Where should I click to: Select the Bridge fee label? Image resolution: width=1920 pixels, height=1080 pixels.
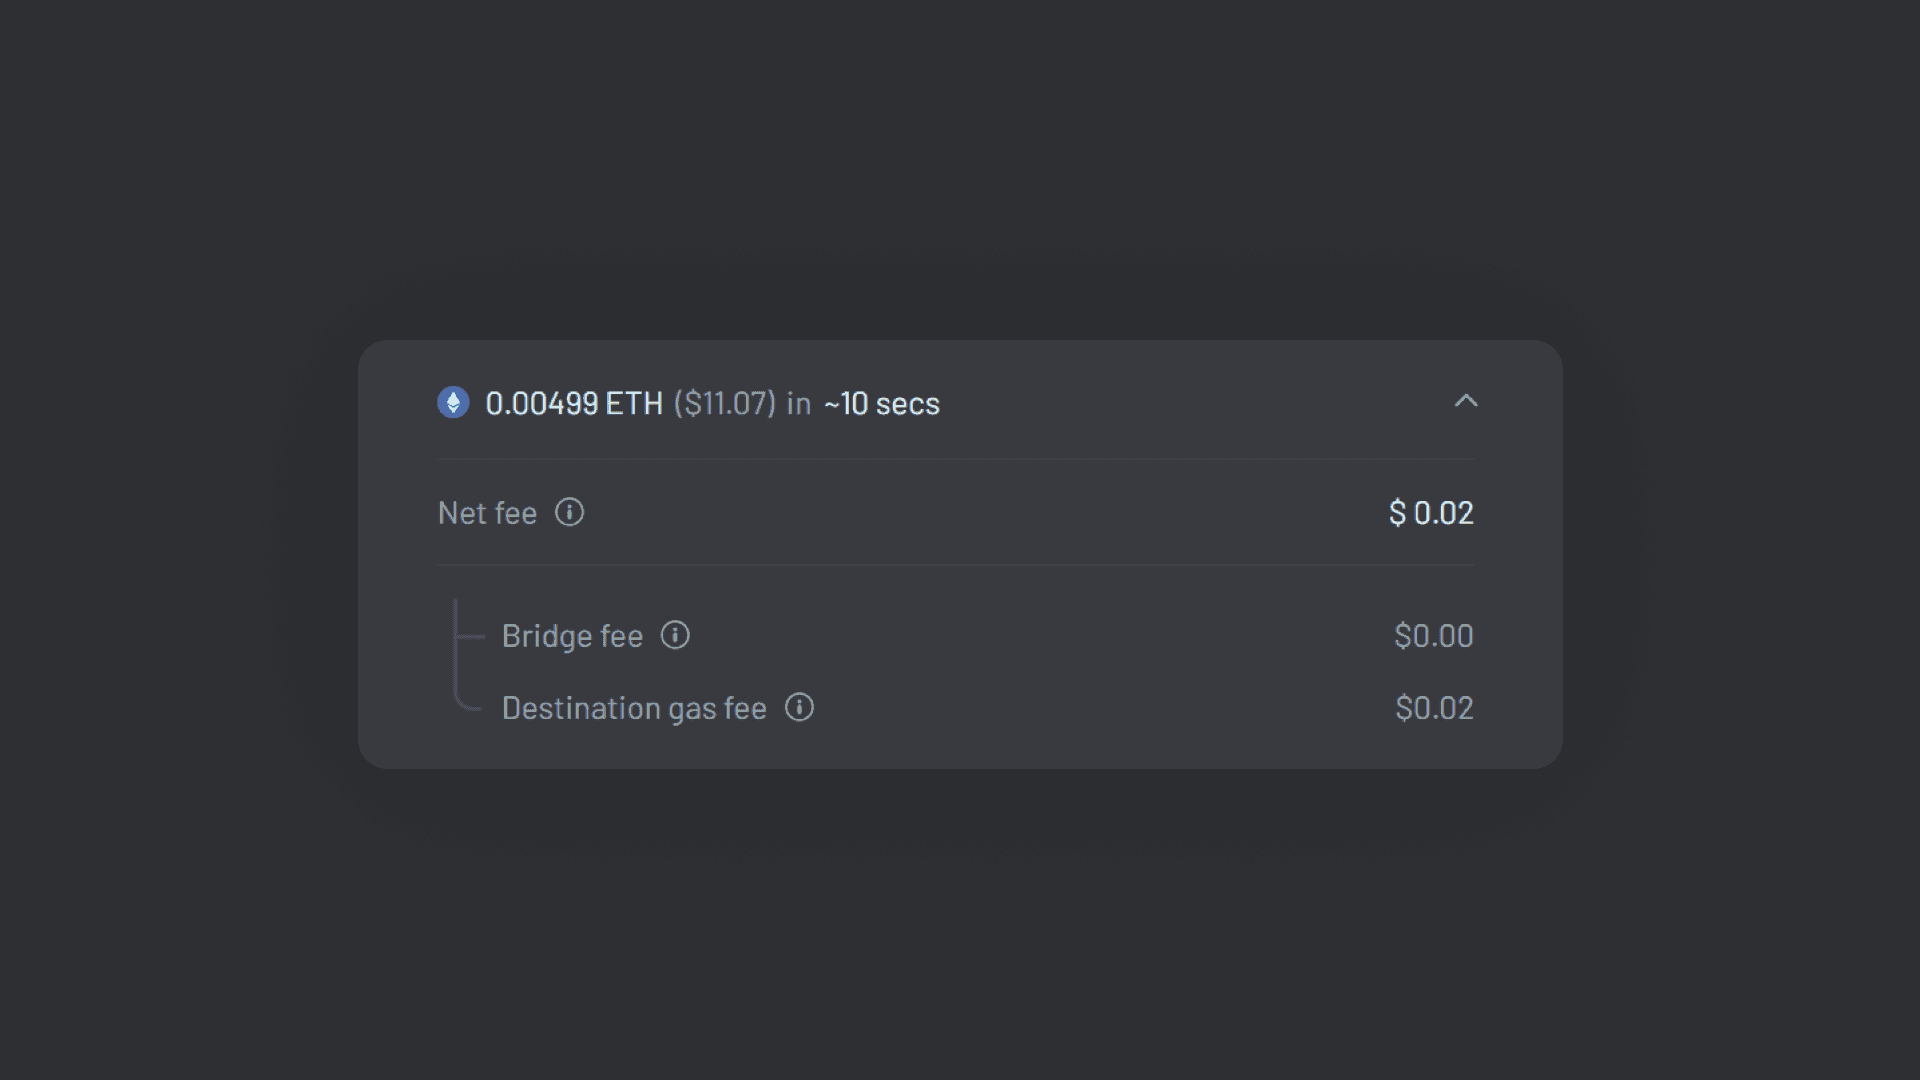pyautogui.click(x=572, y=636)
